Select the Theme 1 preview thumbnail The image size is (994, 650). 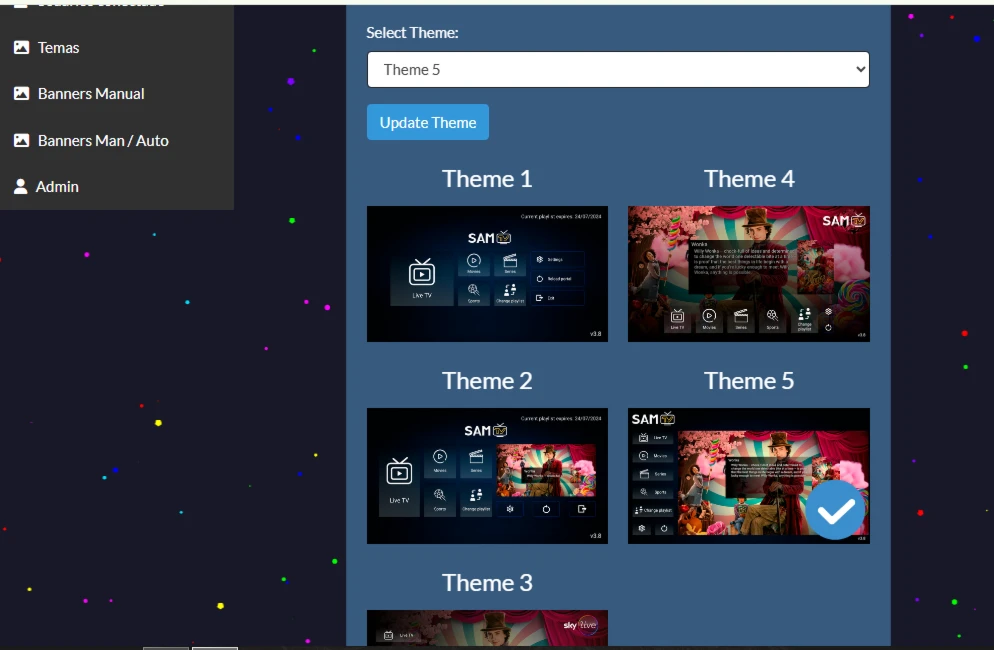487,274
